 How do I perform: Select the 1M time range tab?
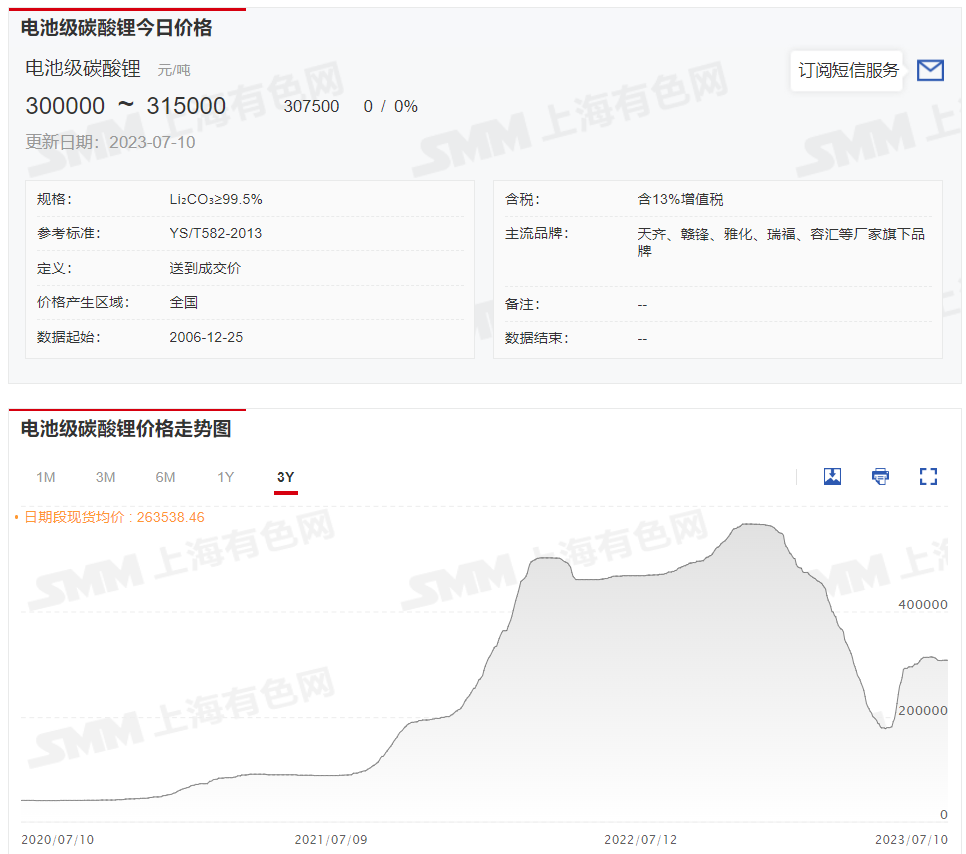click(46, 478)
